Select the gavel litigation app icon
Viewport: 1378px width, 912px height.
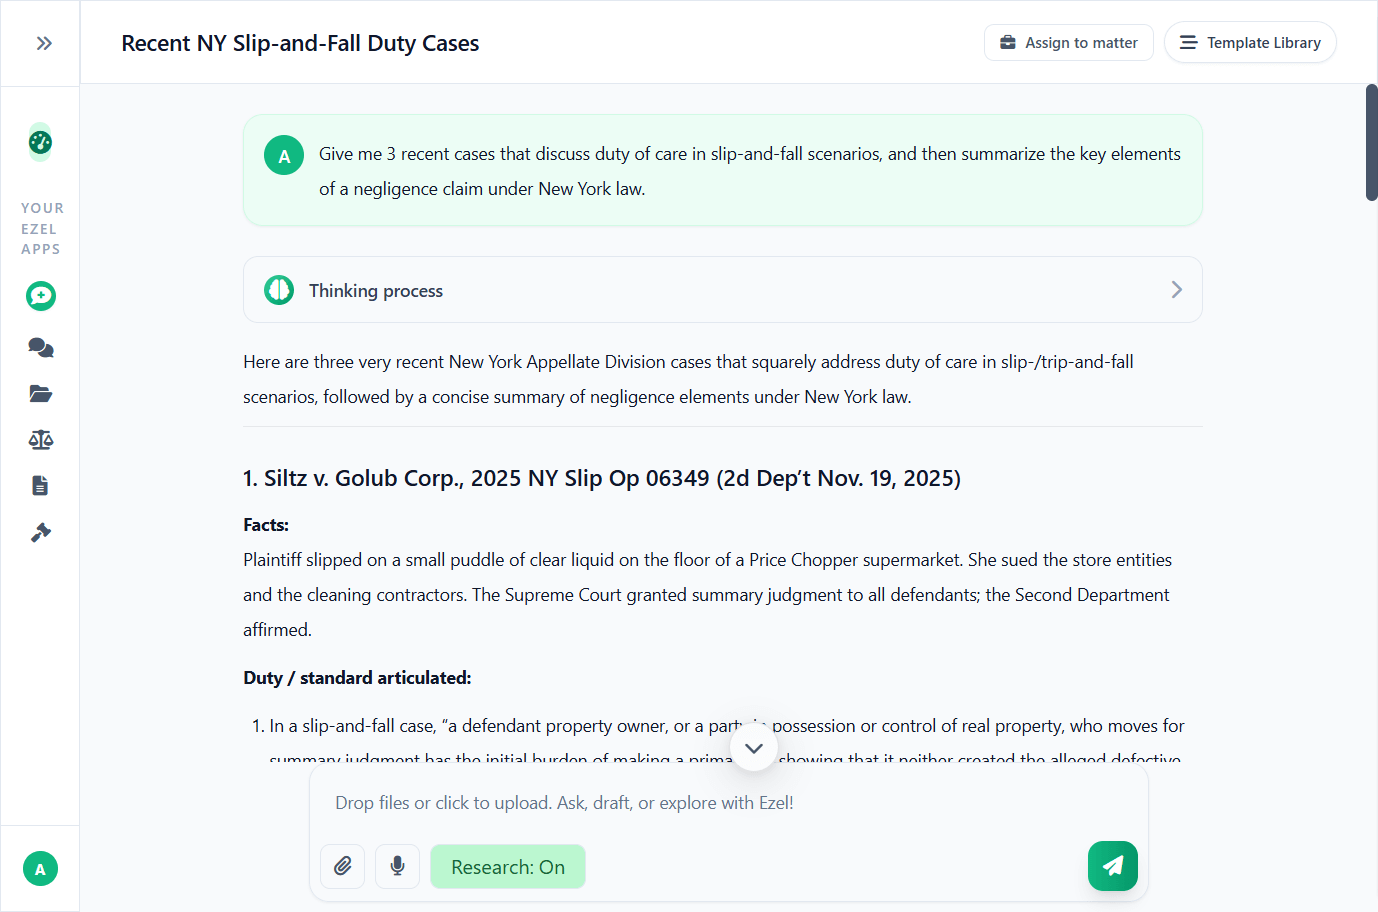[x=40, y=531]
